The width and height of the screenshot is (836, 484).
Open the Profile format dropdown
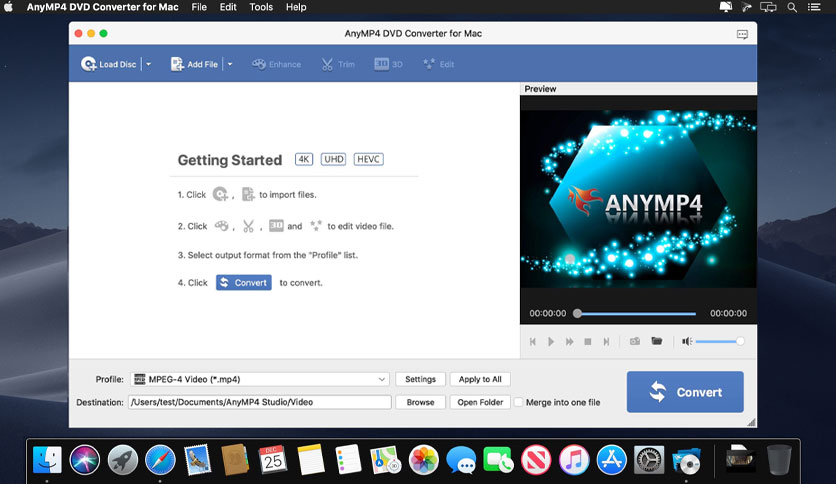(x=260, y=379)
